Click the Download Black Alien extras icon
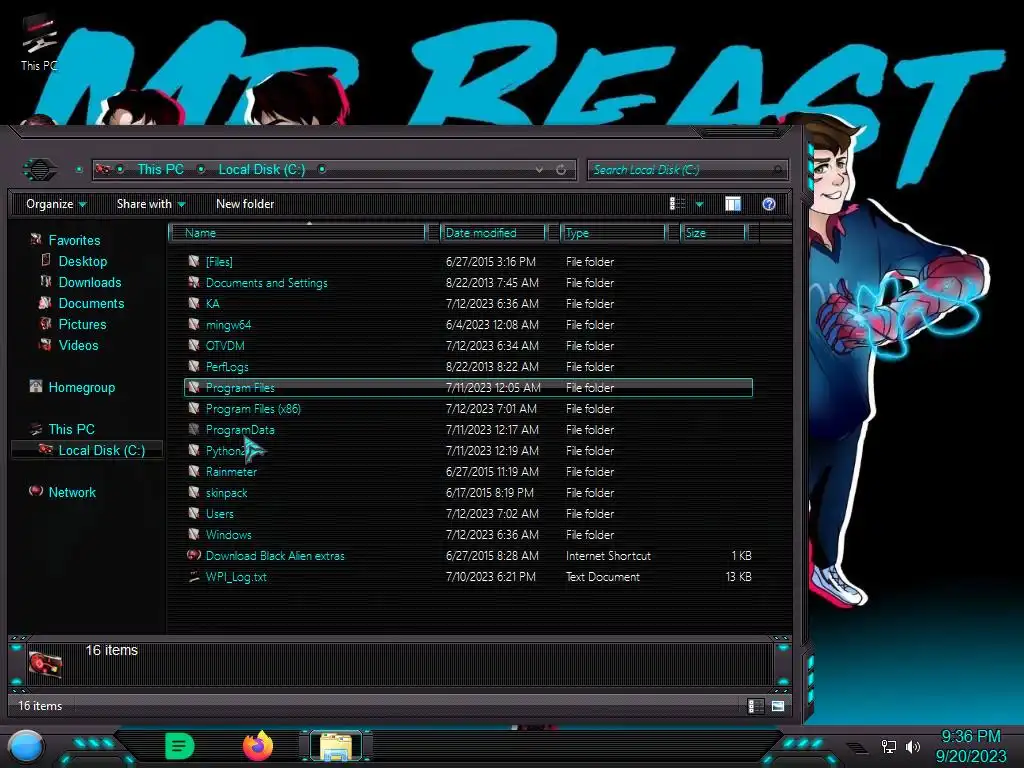 coord(193,555)
